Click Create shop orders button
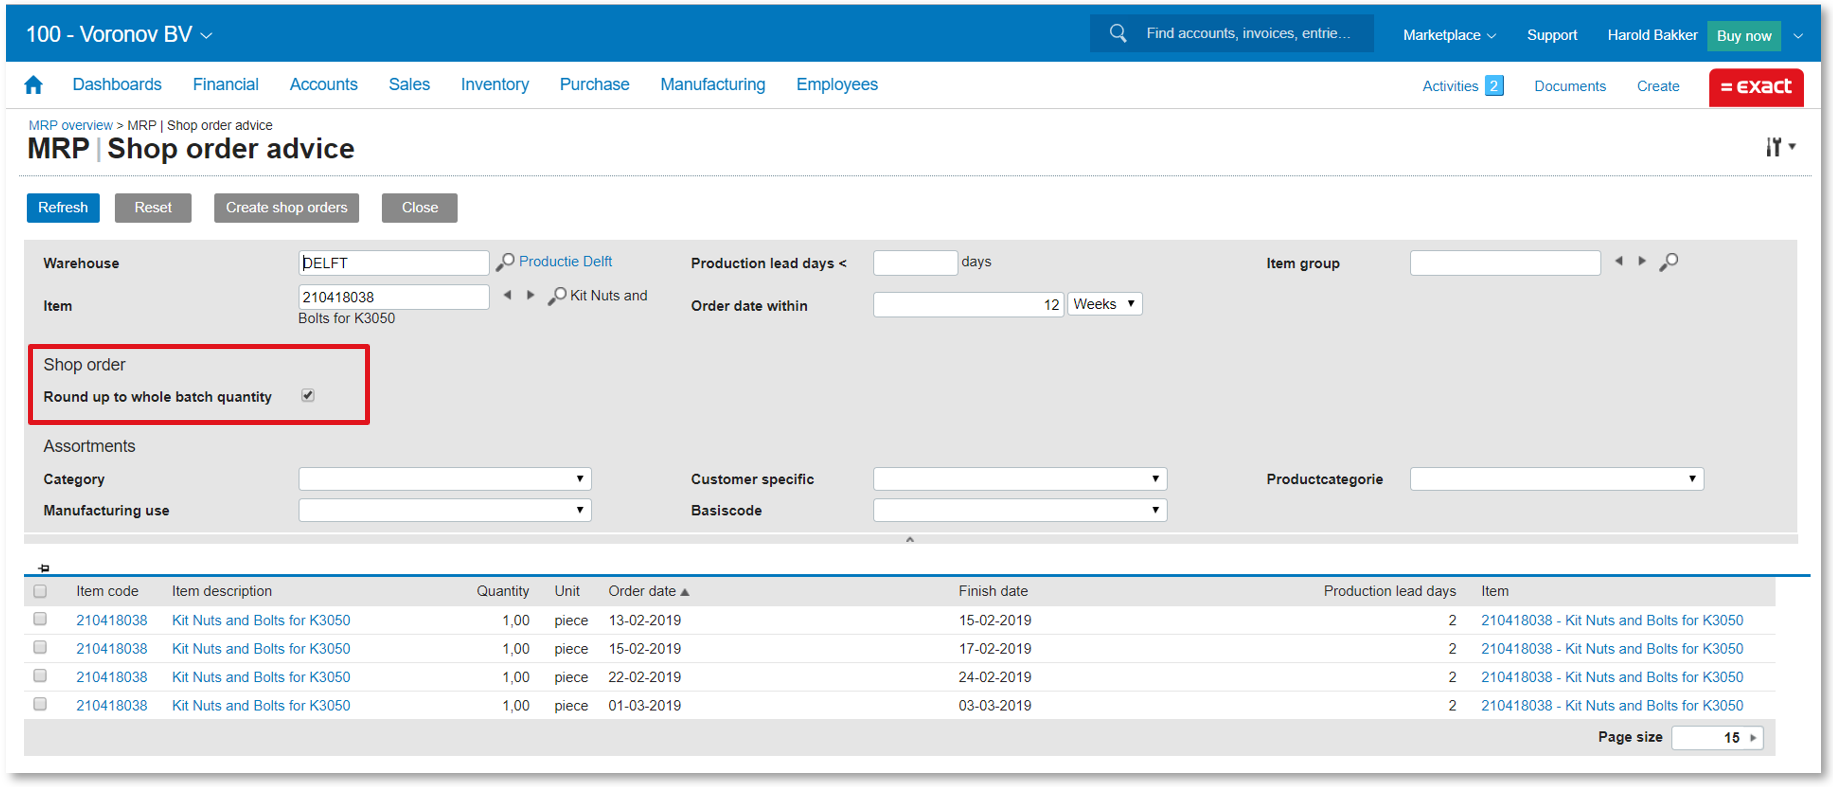1833x787 pixels. (286, 207)
